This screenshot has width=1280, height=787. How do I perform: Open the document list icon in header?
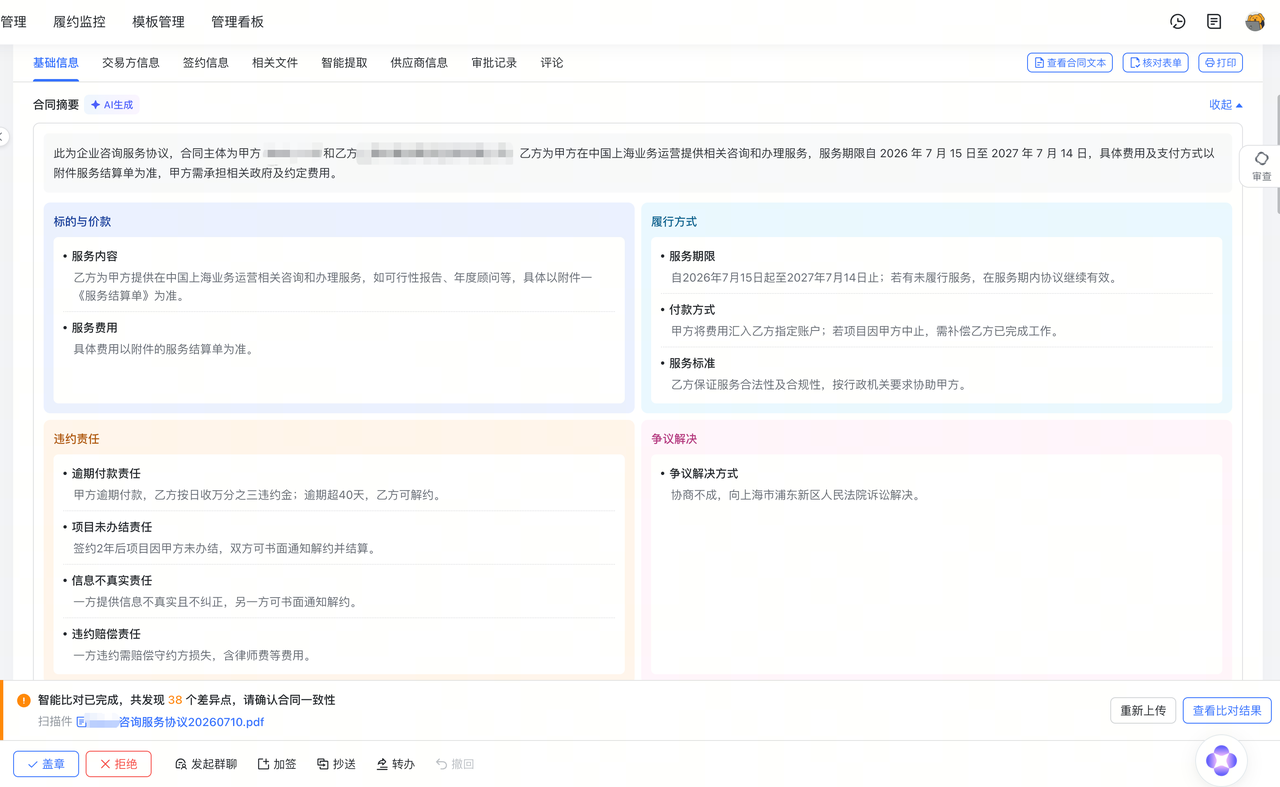tap(1214, 21)
